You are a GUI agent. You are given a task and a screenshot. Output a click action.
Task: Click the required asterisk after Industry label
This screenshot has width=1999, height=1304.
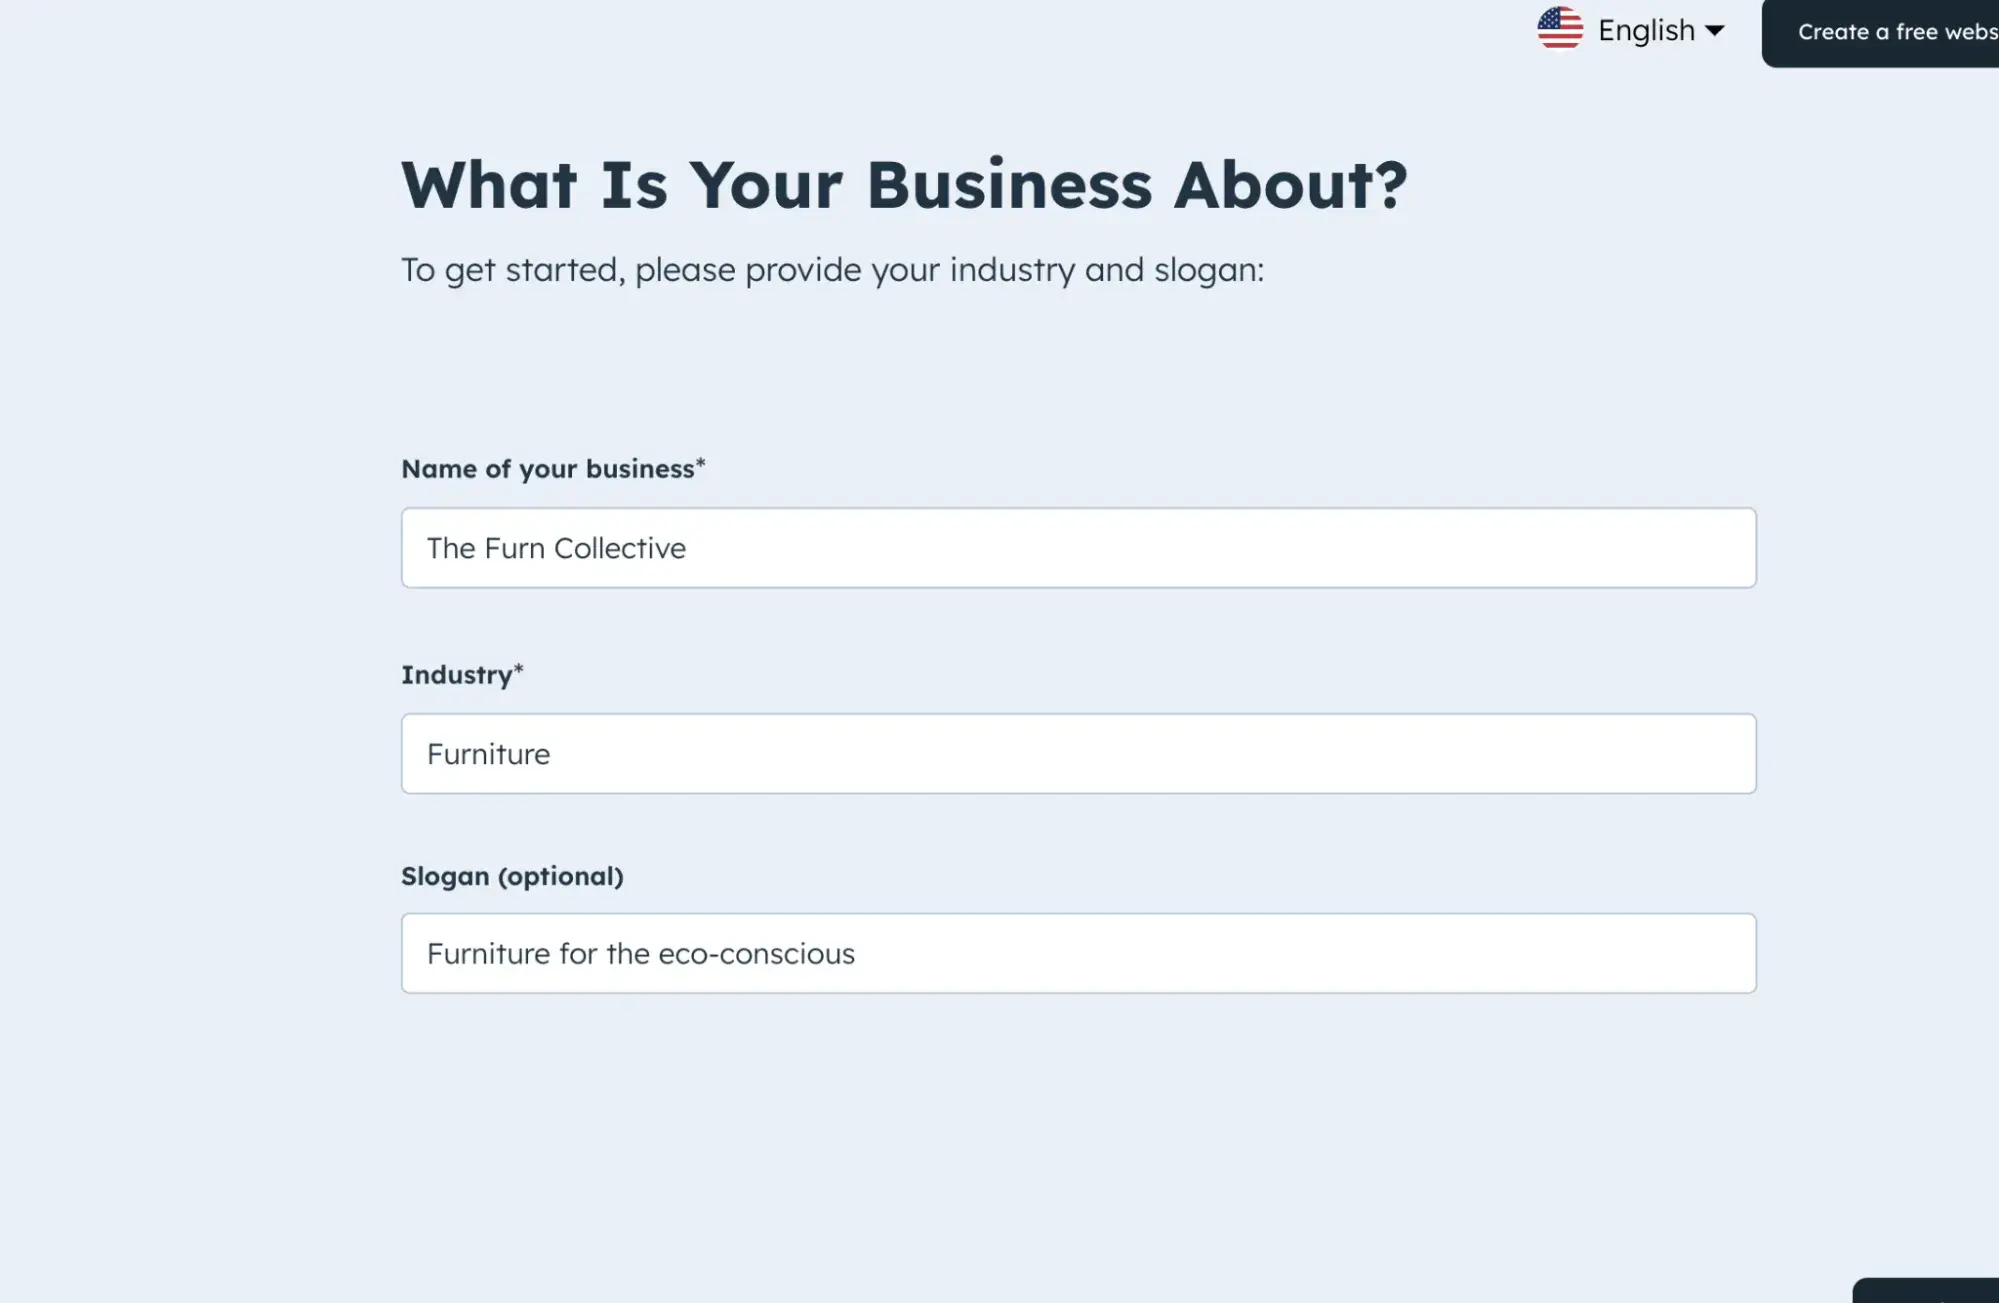[518, 670]
